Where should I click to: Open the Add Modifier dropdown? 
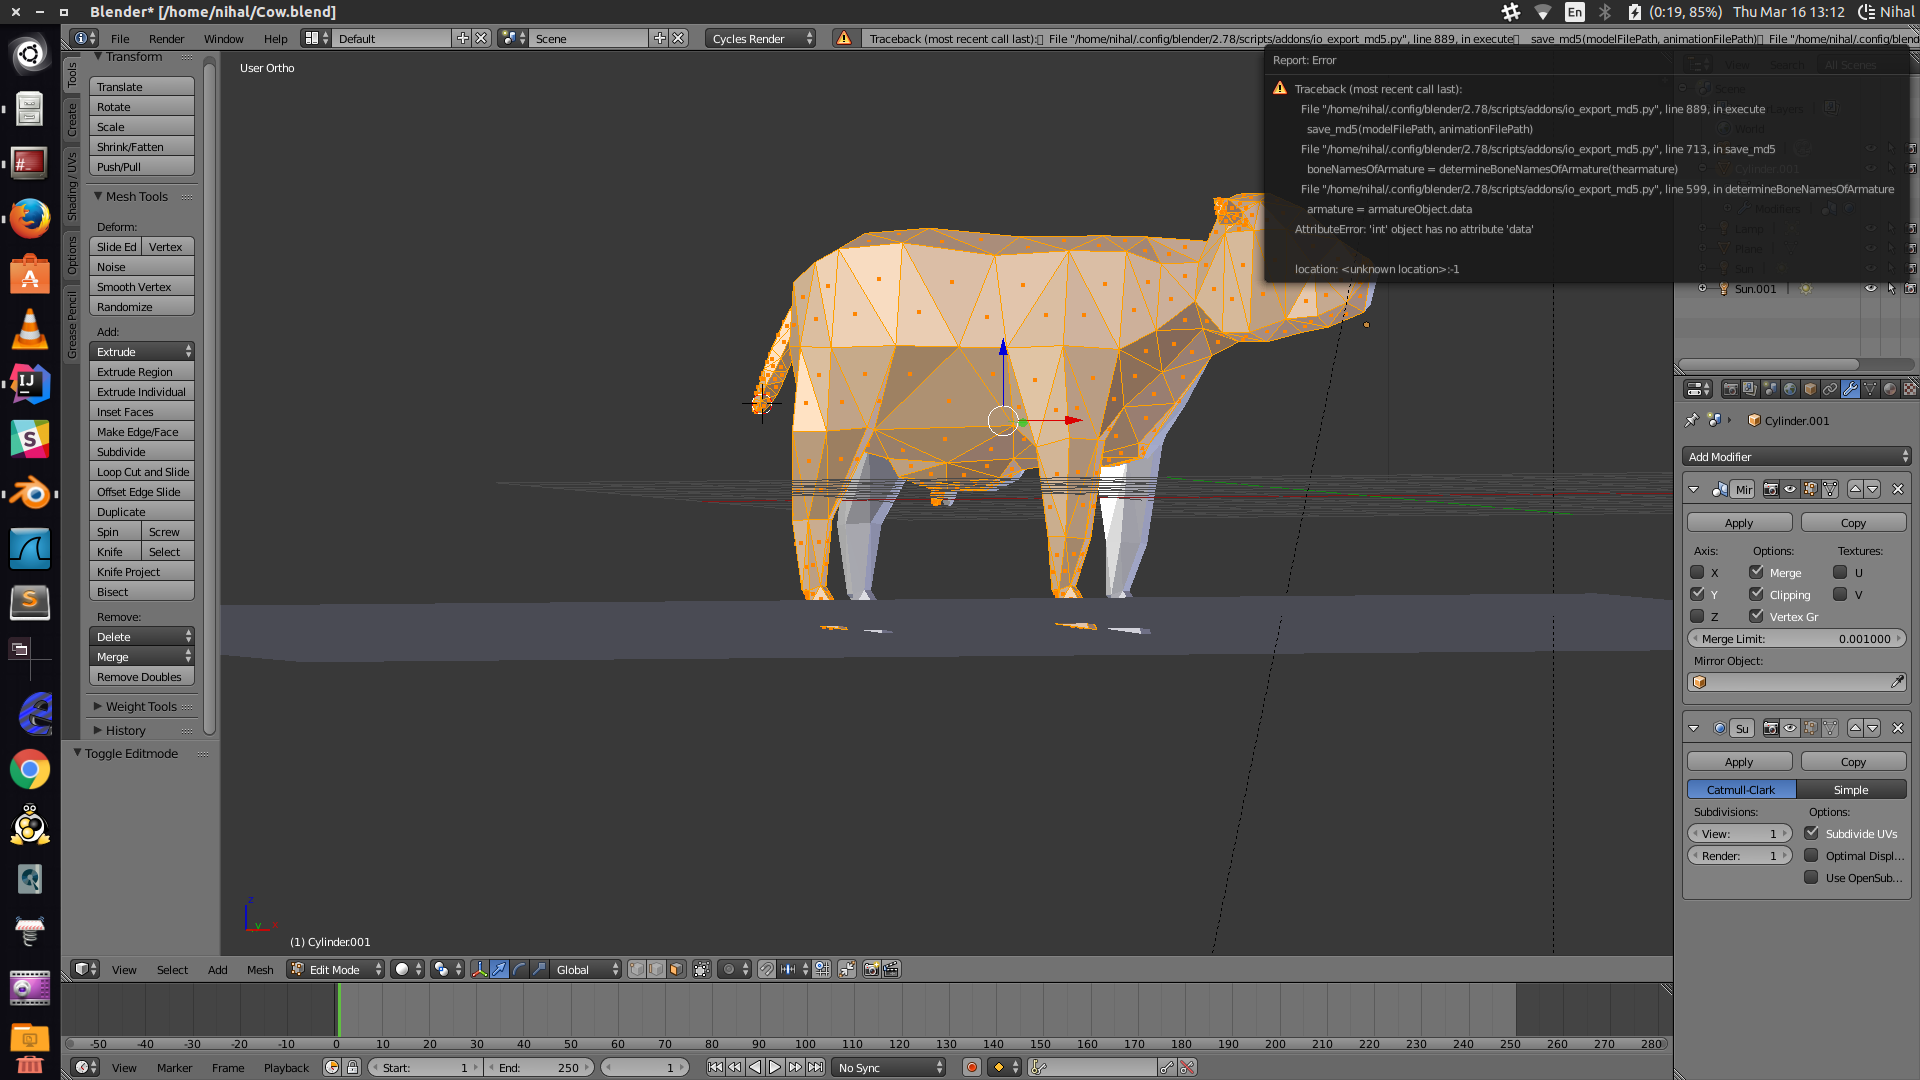[1796, 456]
